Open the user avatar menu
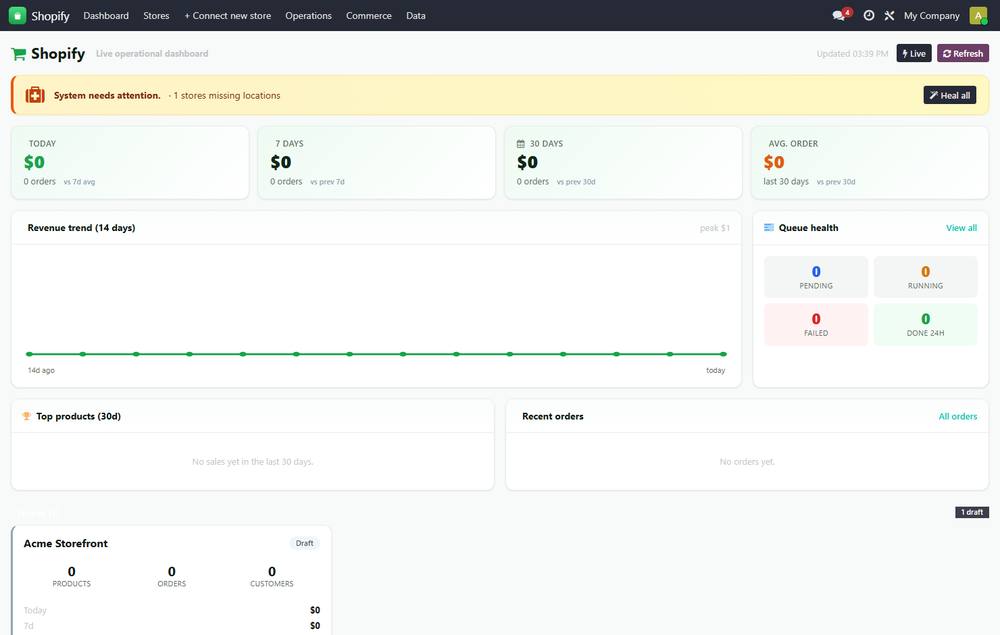 coord(978,15)
